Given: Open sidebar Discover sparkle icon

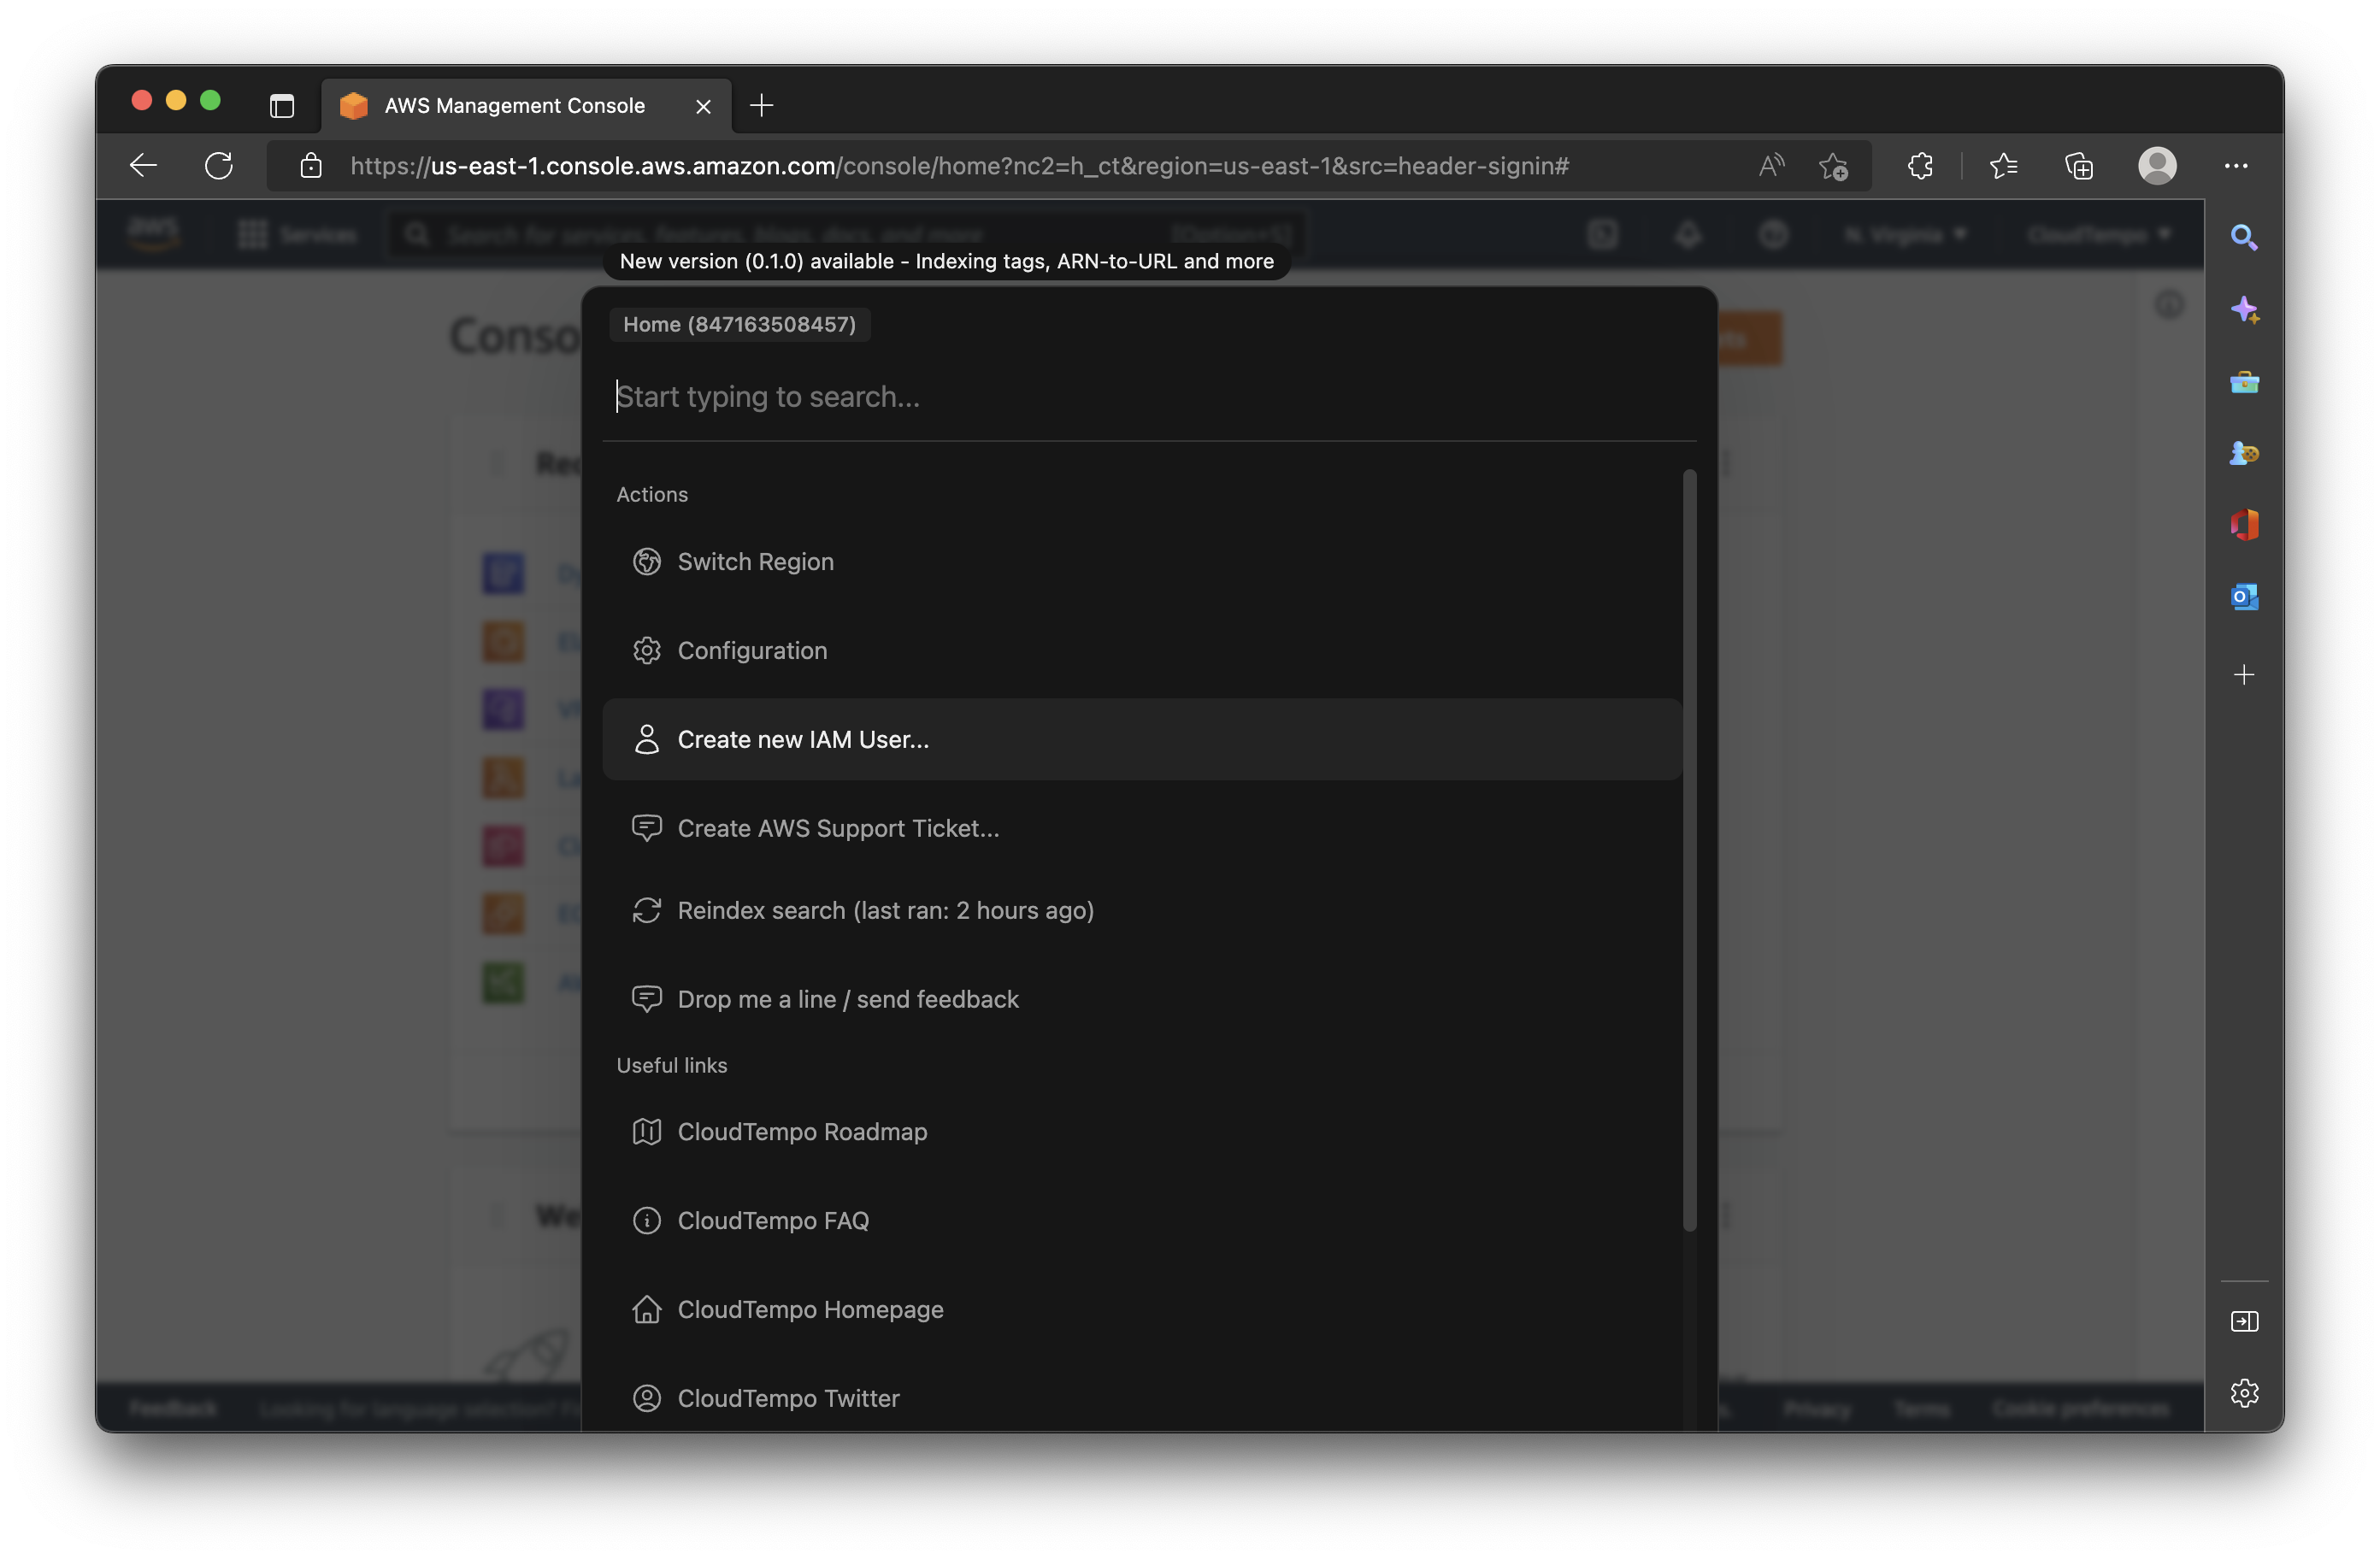Looking at the screenshot, I should 2244,309.
